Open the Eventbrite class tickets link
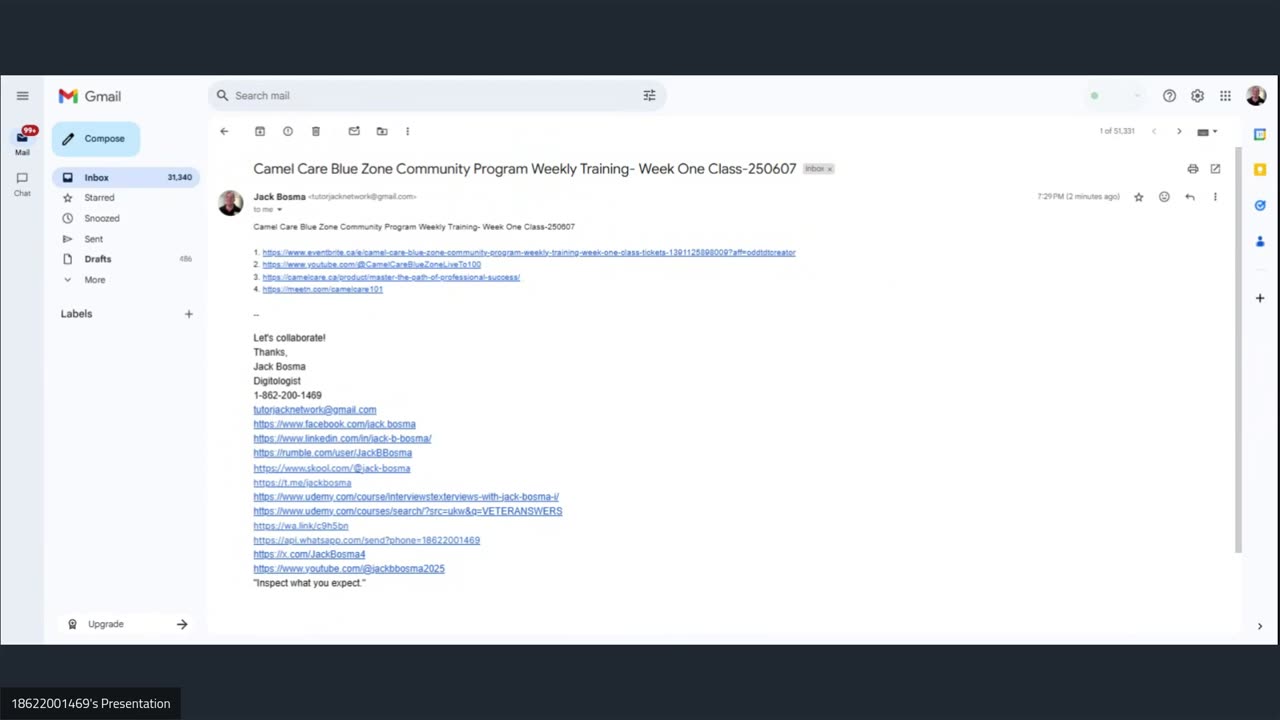Image resolution: width=1280 pixels, height=720 pixels. tap(529, 253)
